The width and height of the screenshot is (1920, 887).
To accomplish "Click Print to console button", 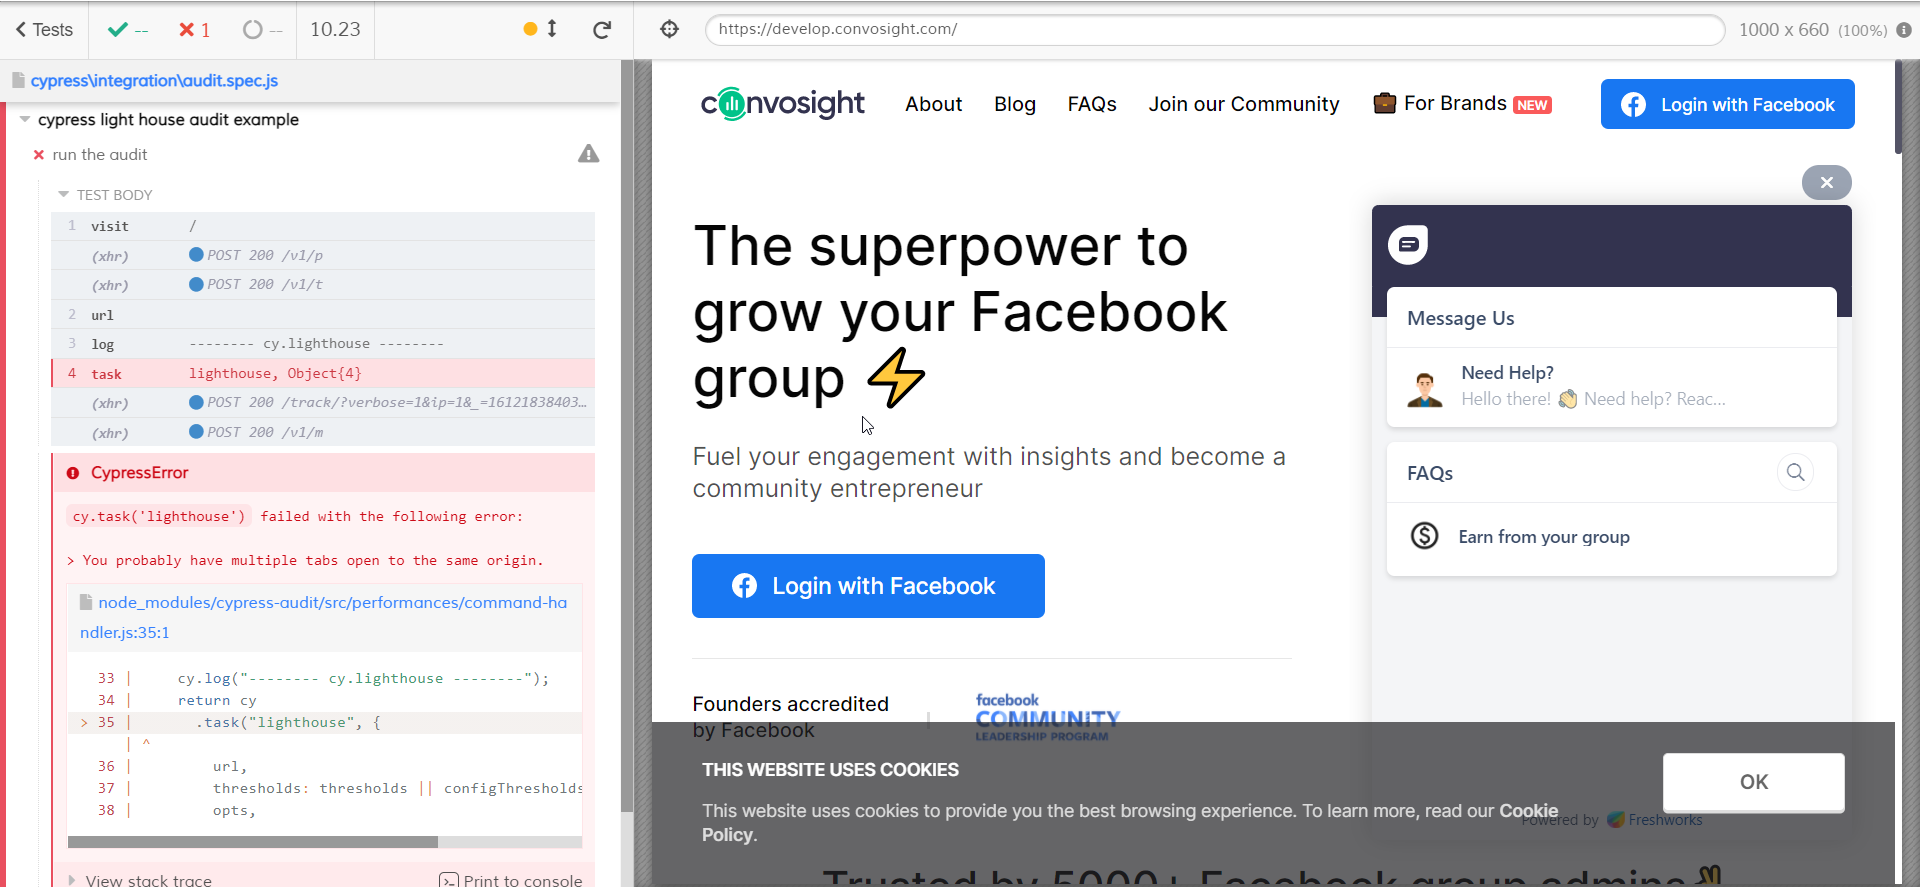I will tap(511, 880).
